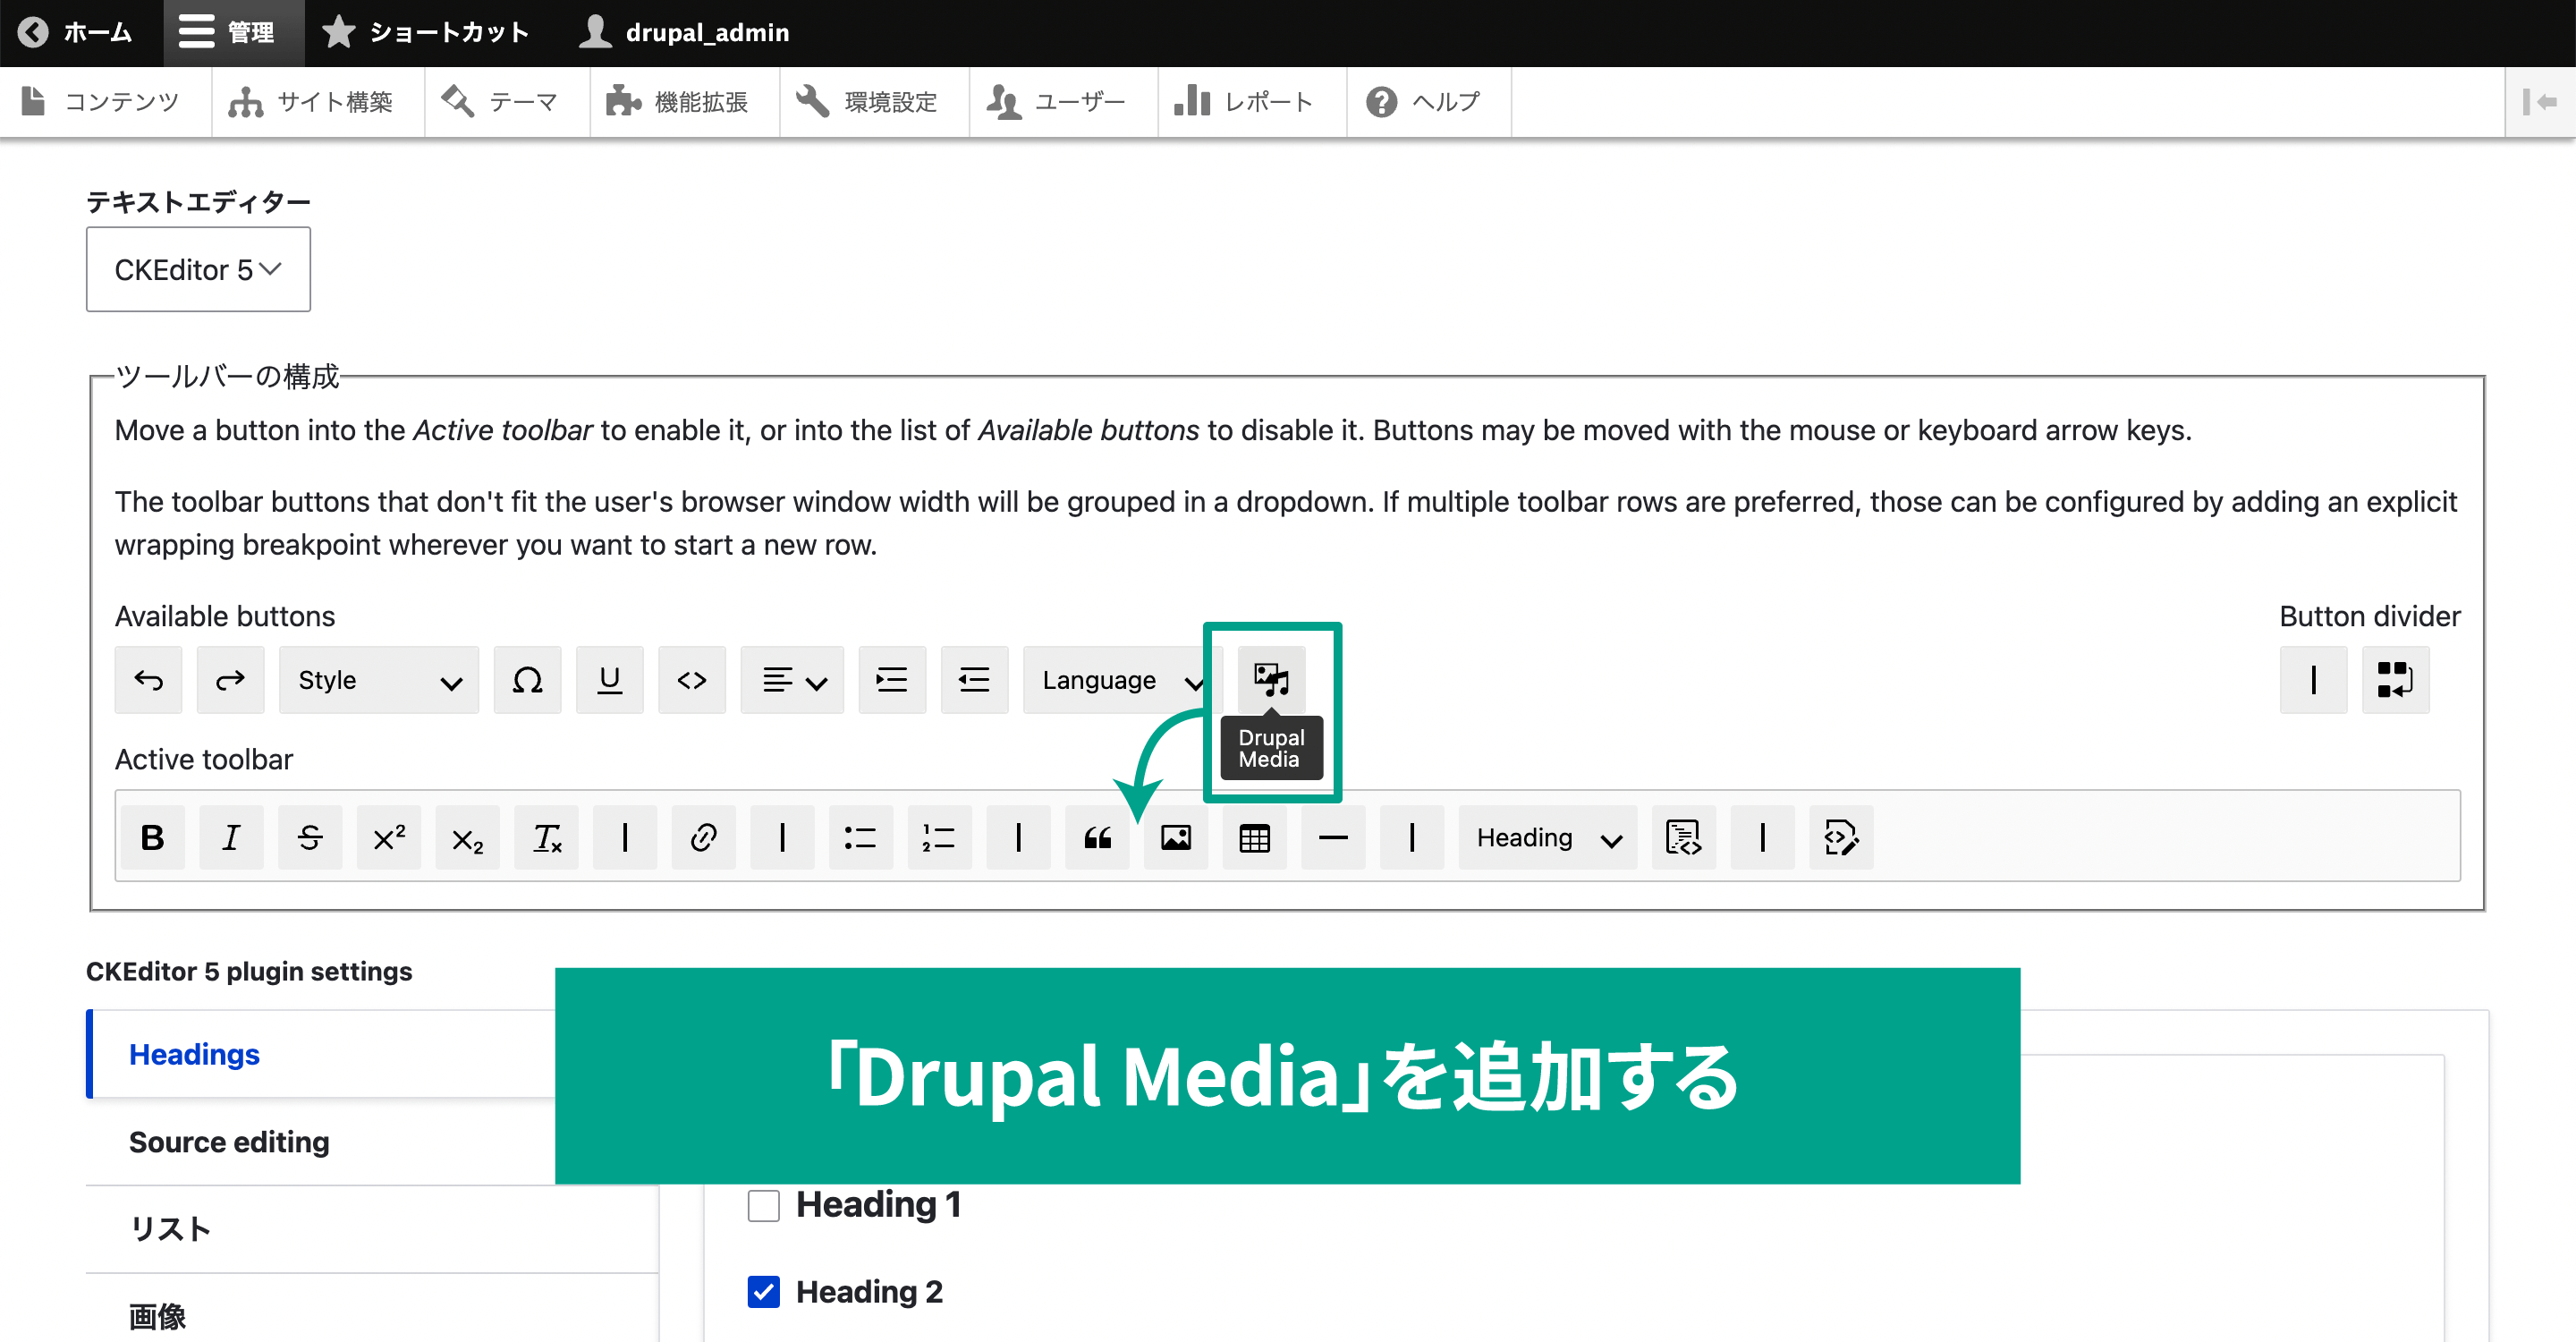Click the wrapping breakpoint divider icon
Viewport: 2576px width, 1342px height.
click(x=2395, y=680)
